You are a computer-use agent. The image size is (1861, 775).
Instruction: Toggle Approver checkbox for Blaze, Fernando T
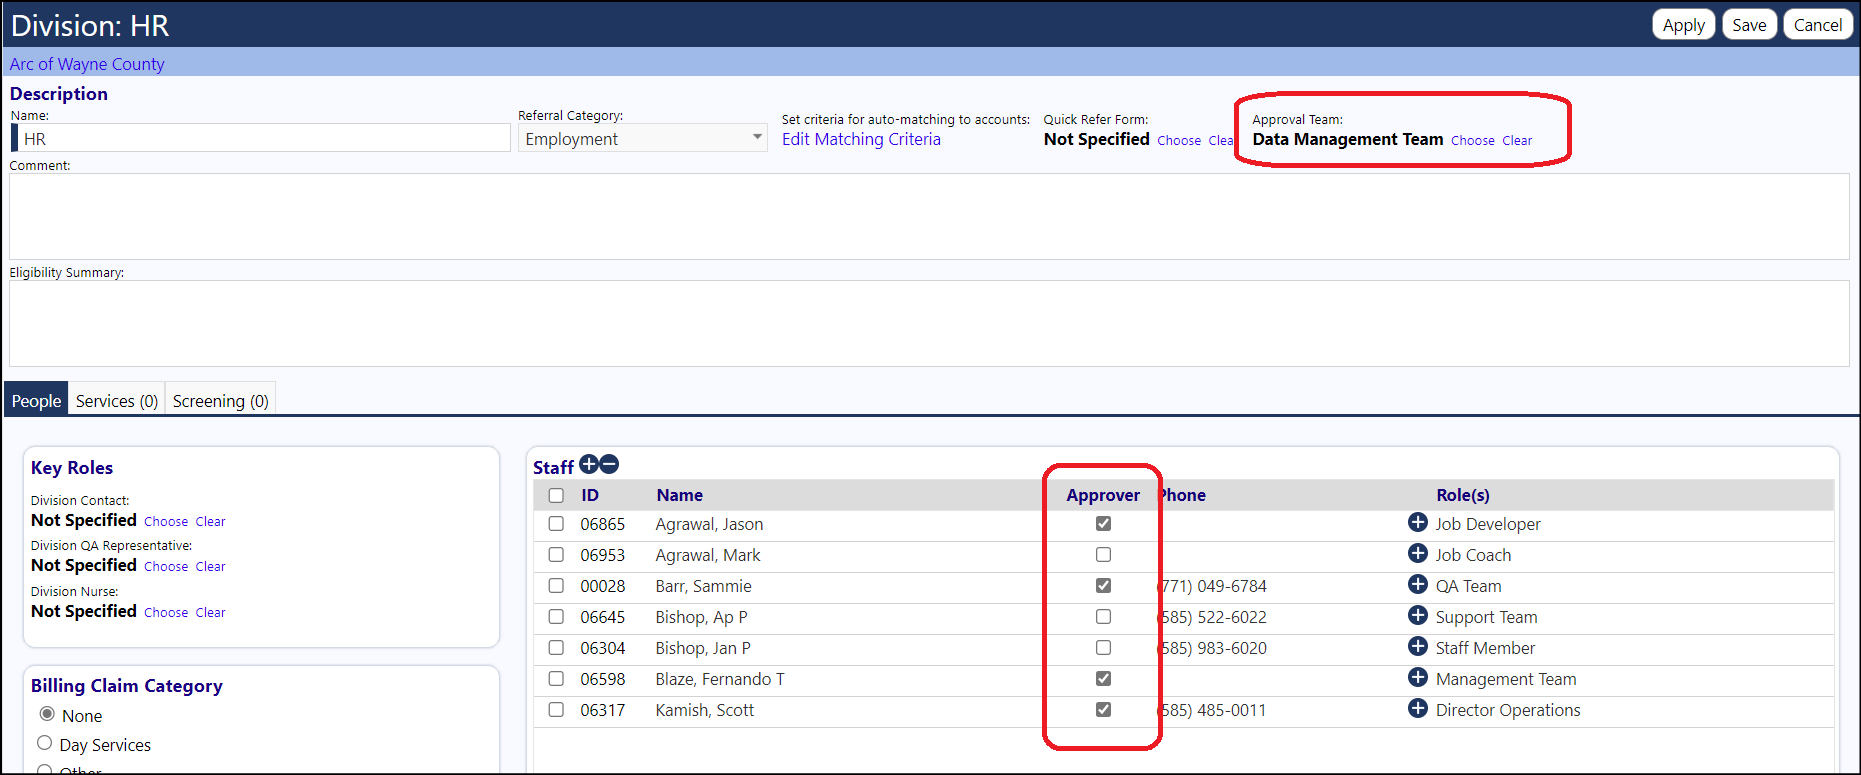point(1103,678)
